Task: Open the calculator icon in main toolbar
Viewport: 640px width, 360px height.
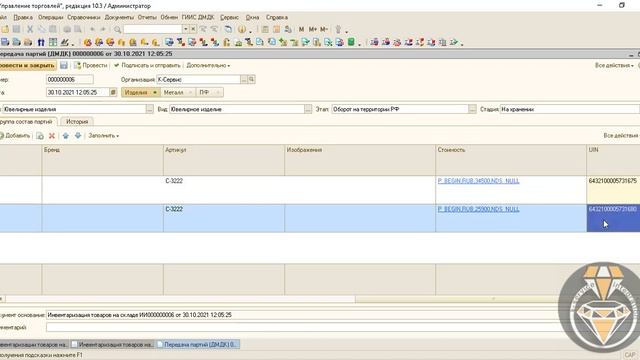Action: pos(265,29)
